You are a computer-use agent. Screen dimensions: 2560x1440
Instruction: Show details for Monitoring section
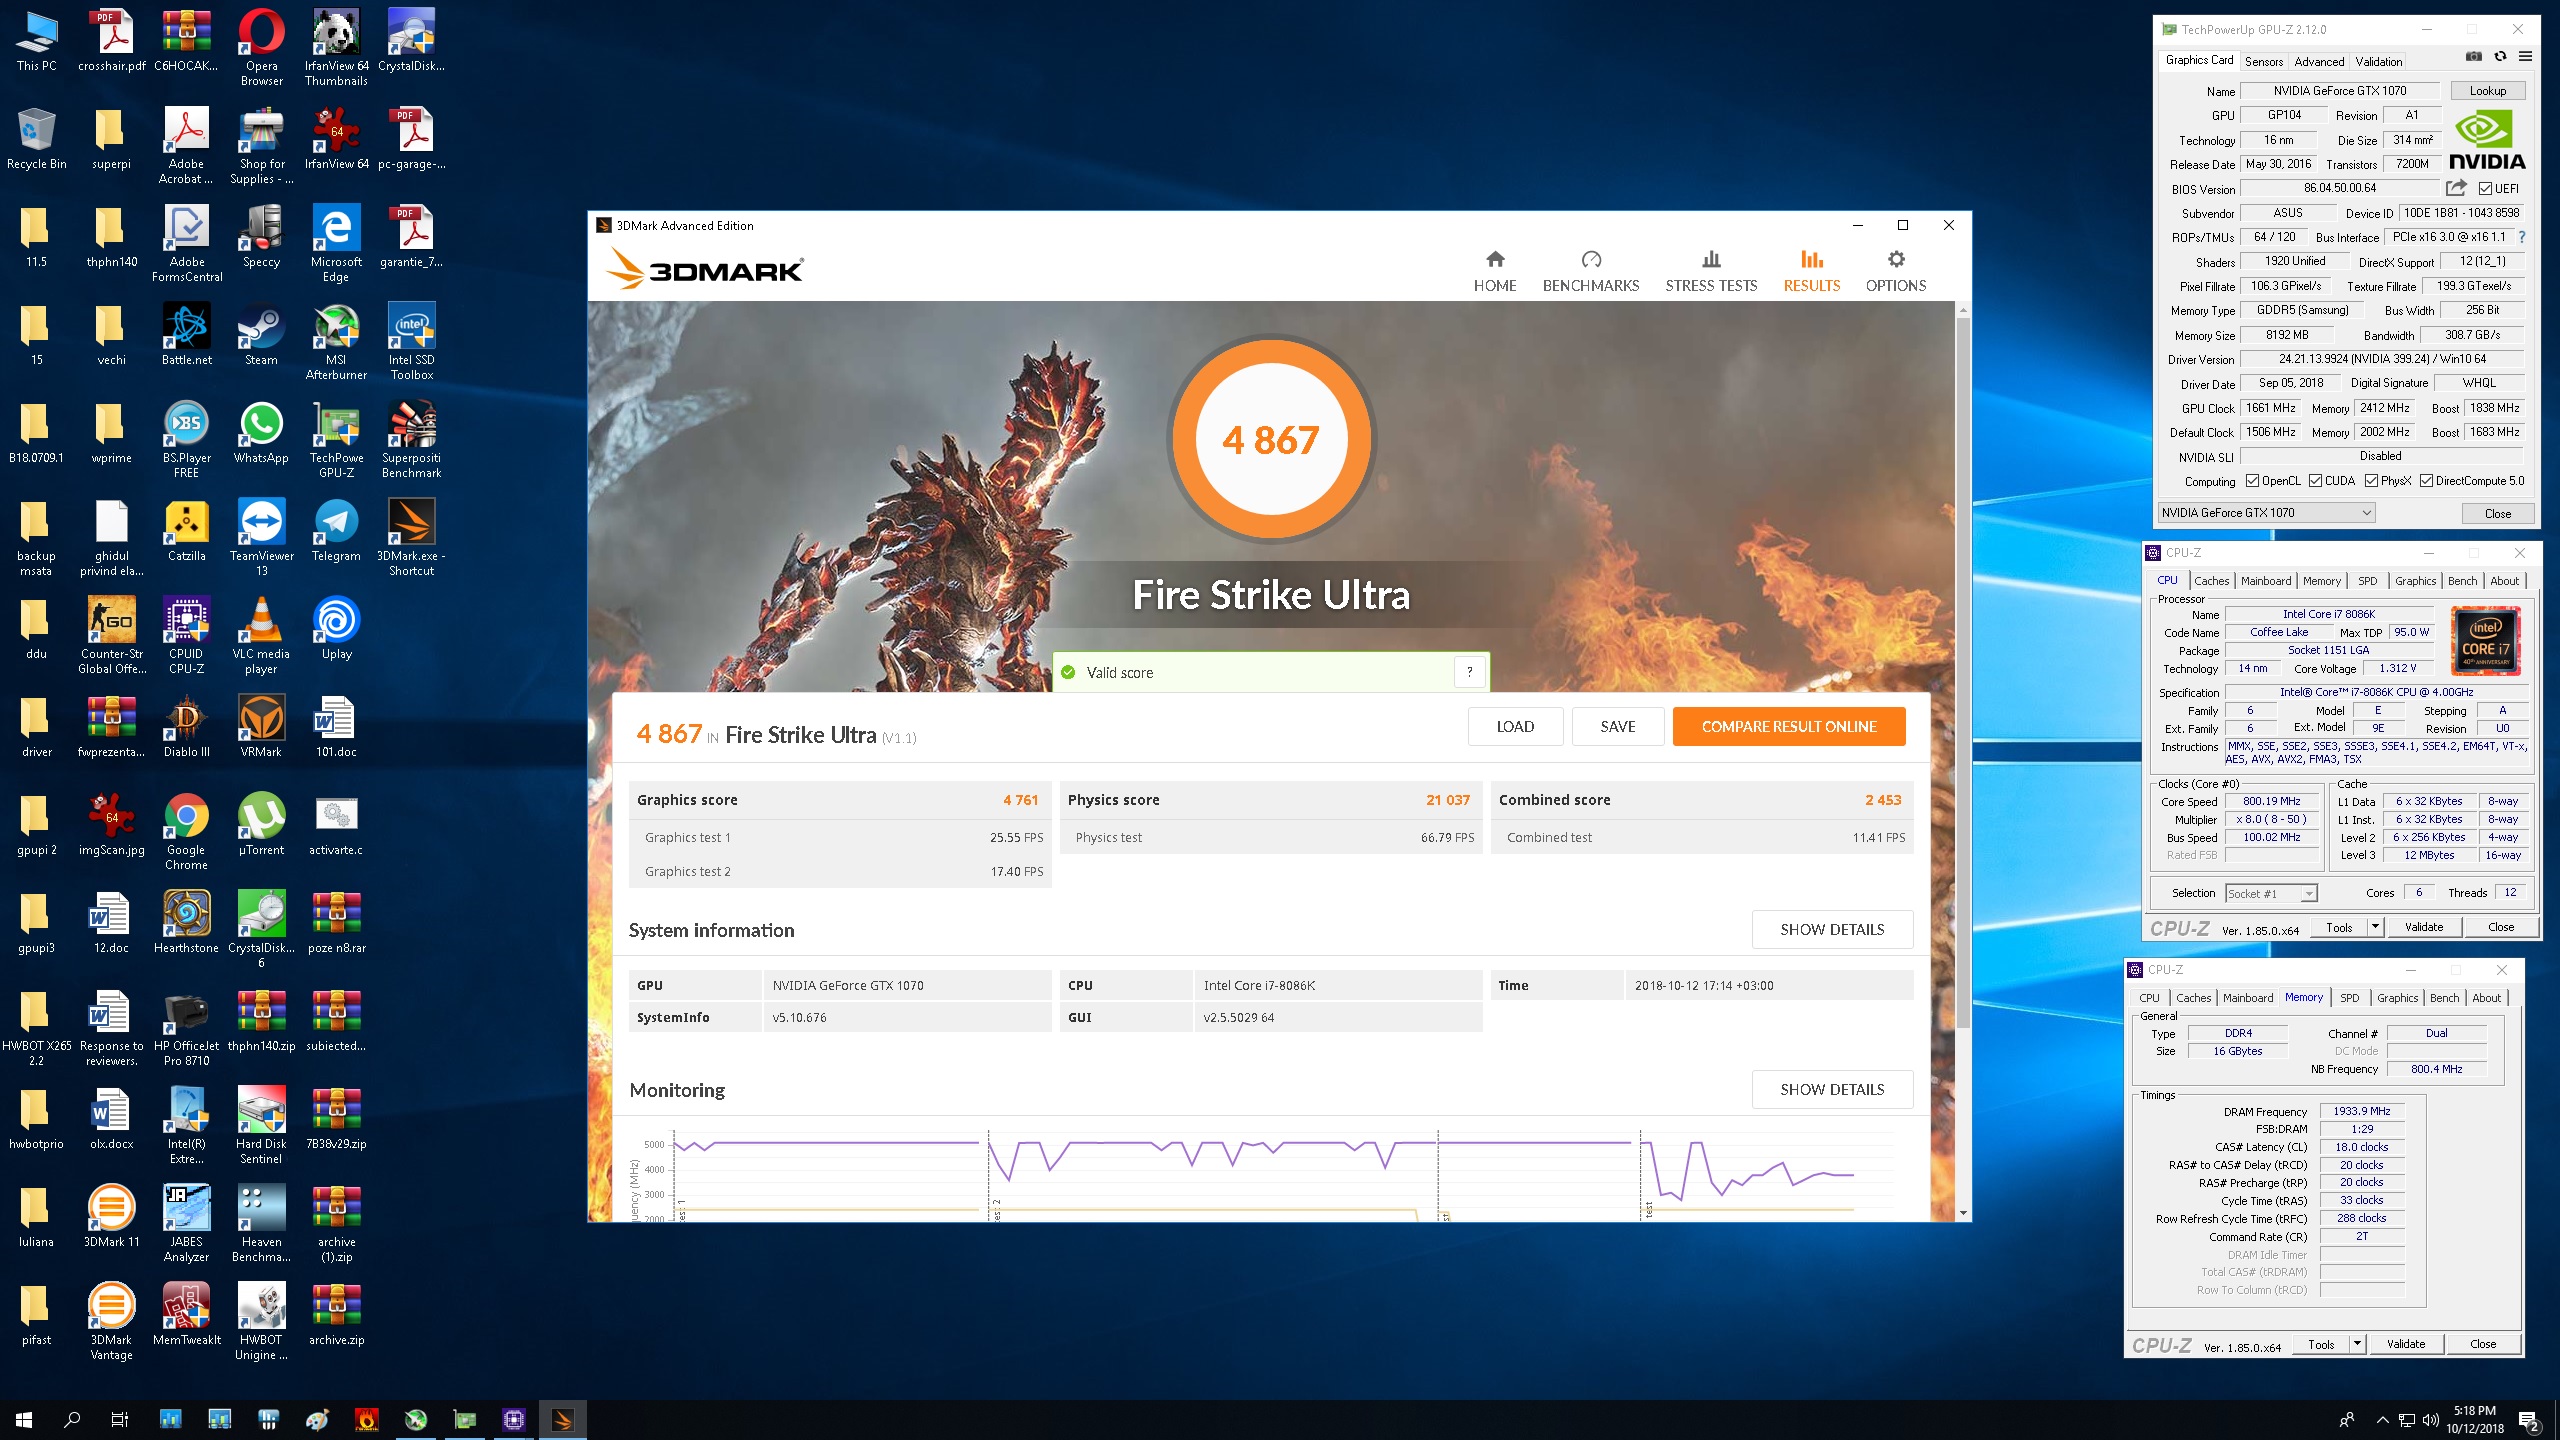(x=1832, y=1090)
